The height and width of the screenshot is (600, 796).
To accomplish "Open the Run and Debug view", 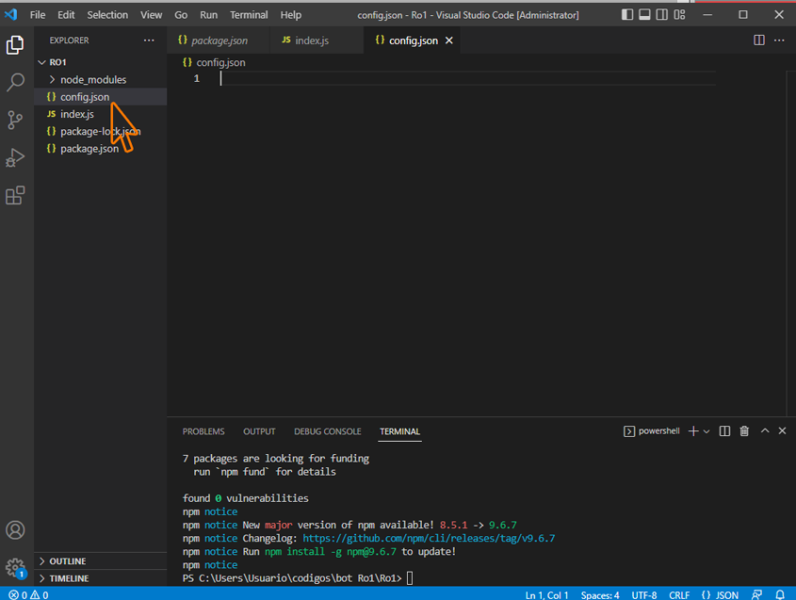I will point(15,158).
